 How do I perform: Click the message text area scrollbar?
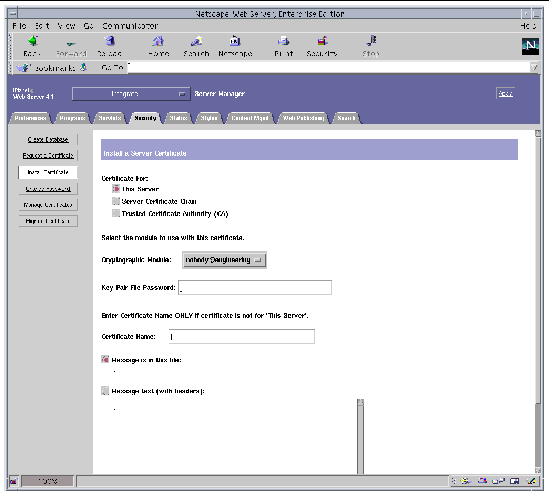pyautogui.click(x=361, y=436)
